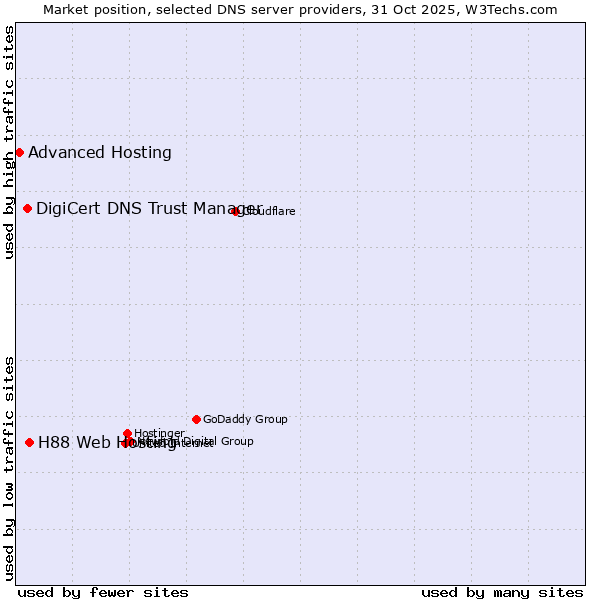Click the 'used by many sites' axis label
600x600 pixels.
pyautogui.click(x=502, y=592)
